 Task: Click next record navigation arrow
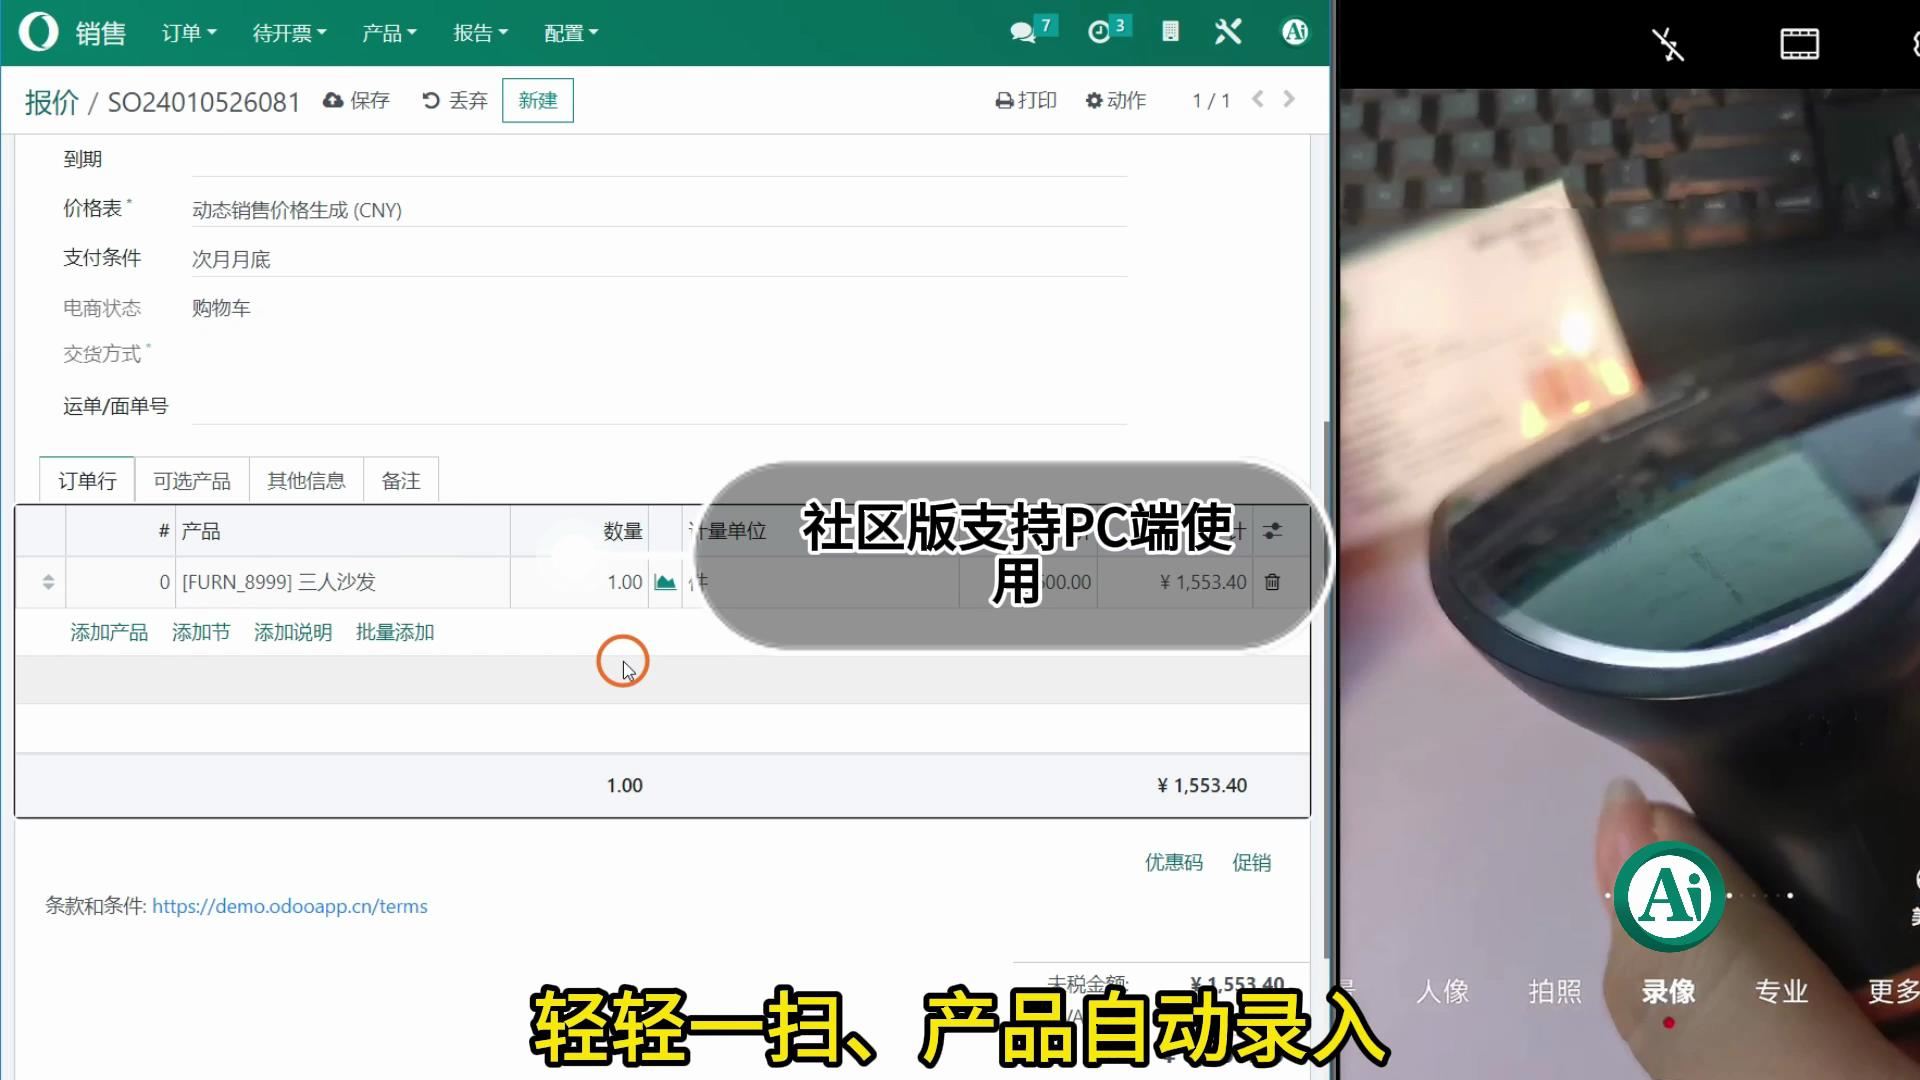1290,100
